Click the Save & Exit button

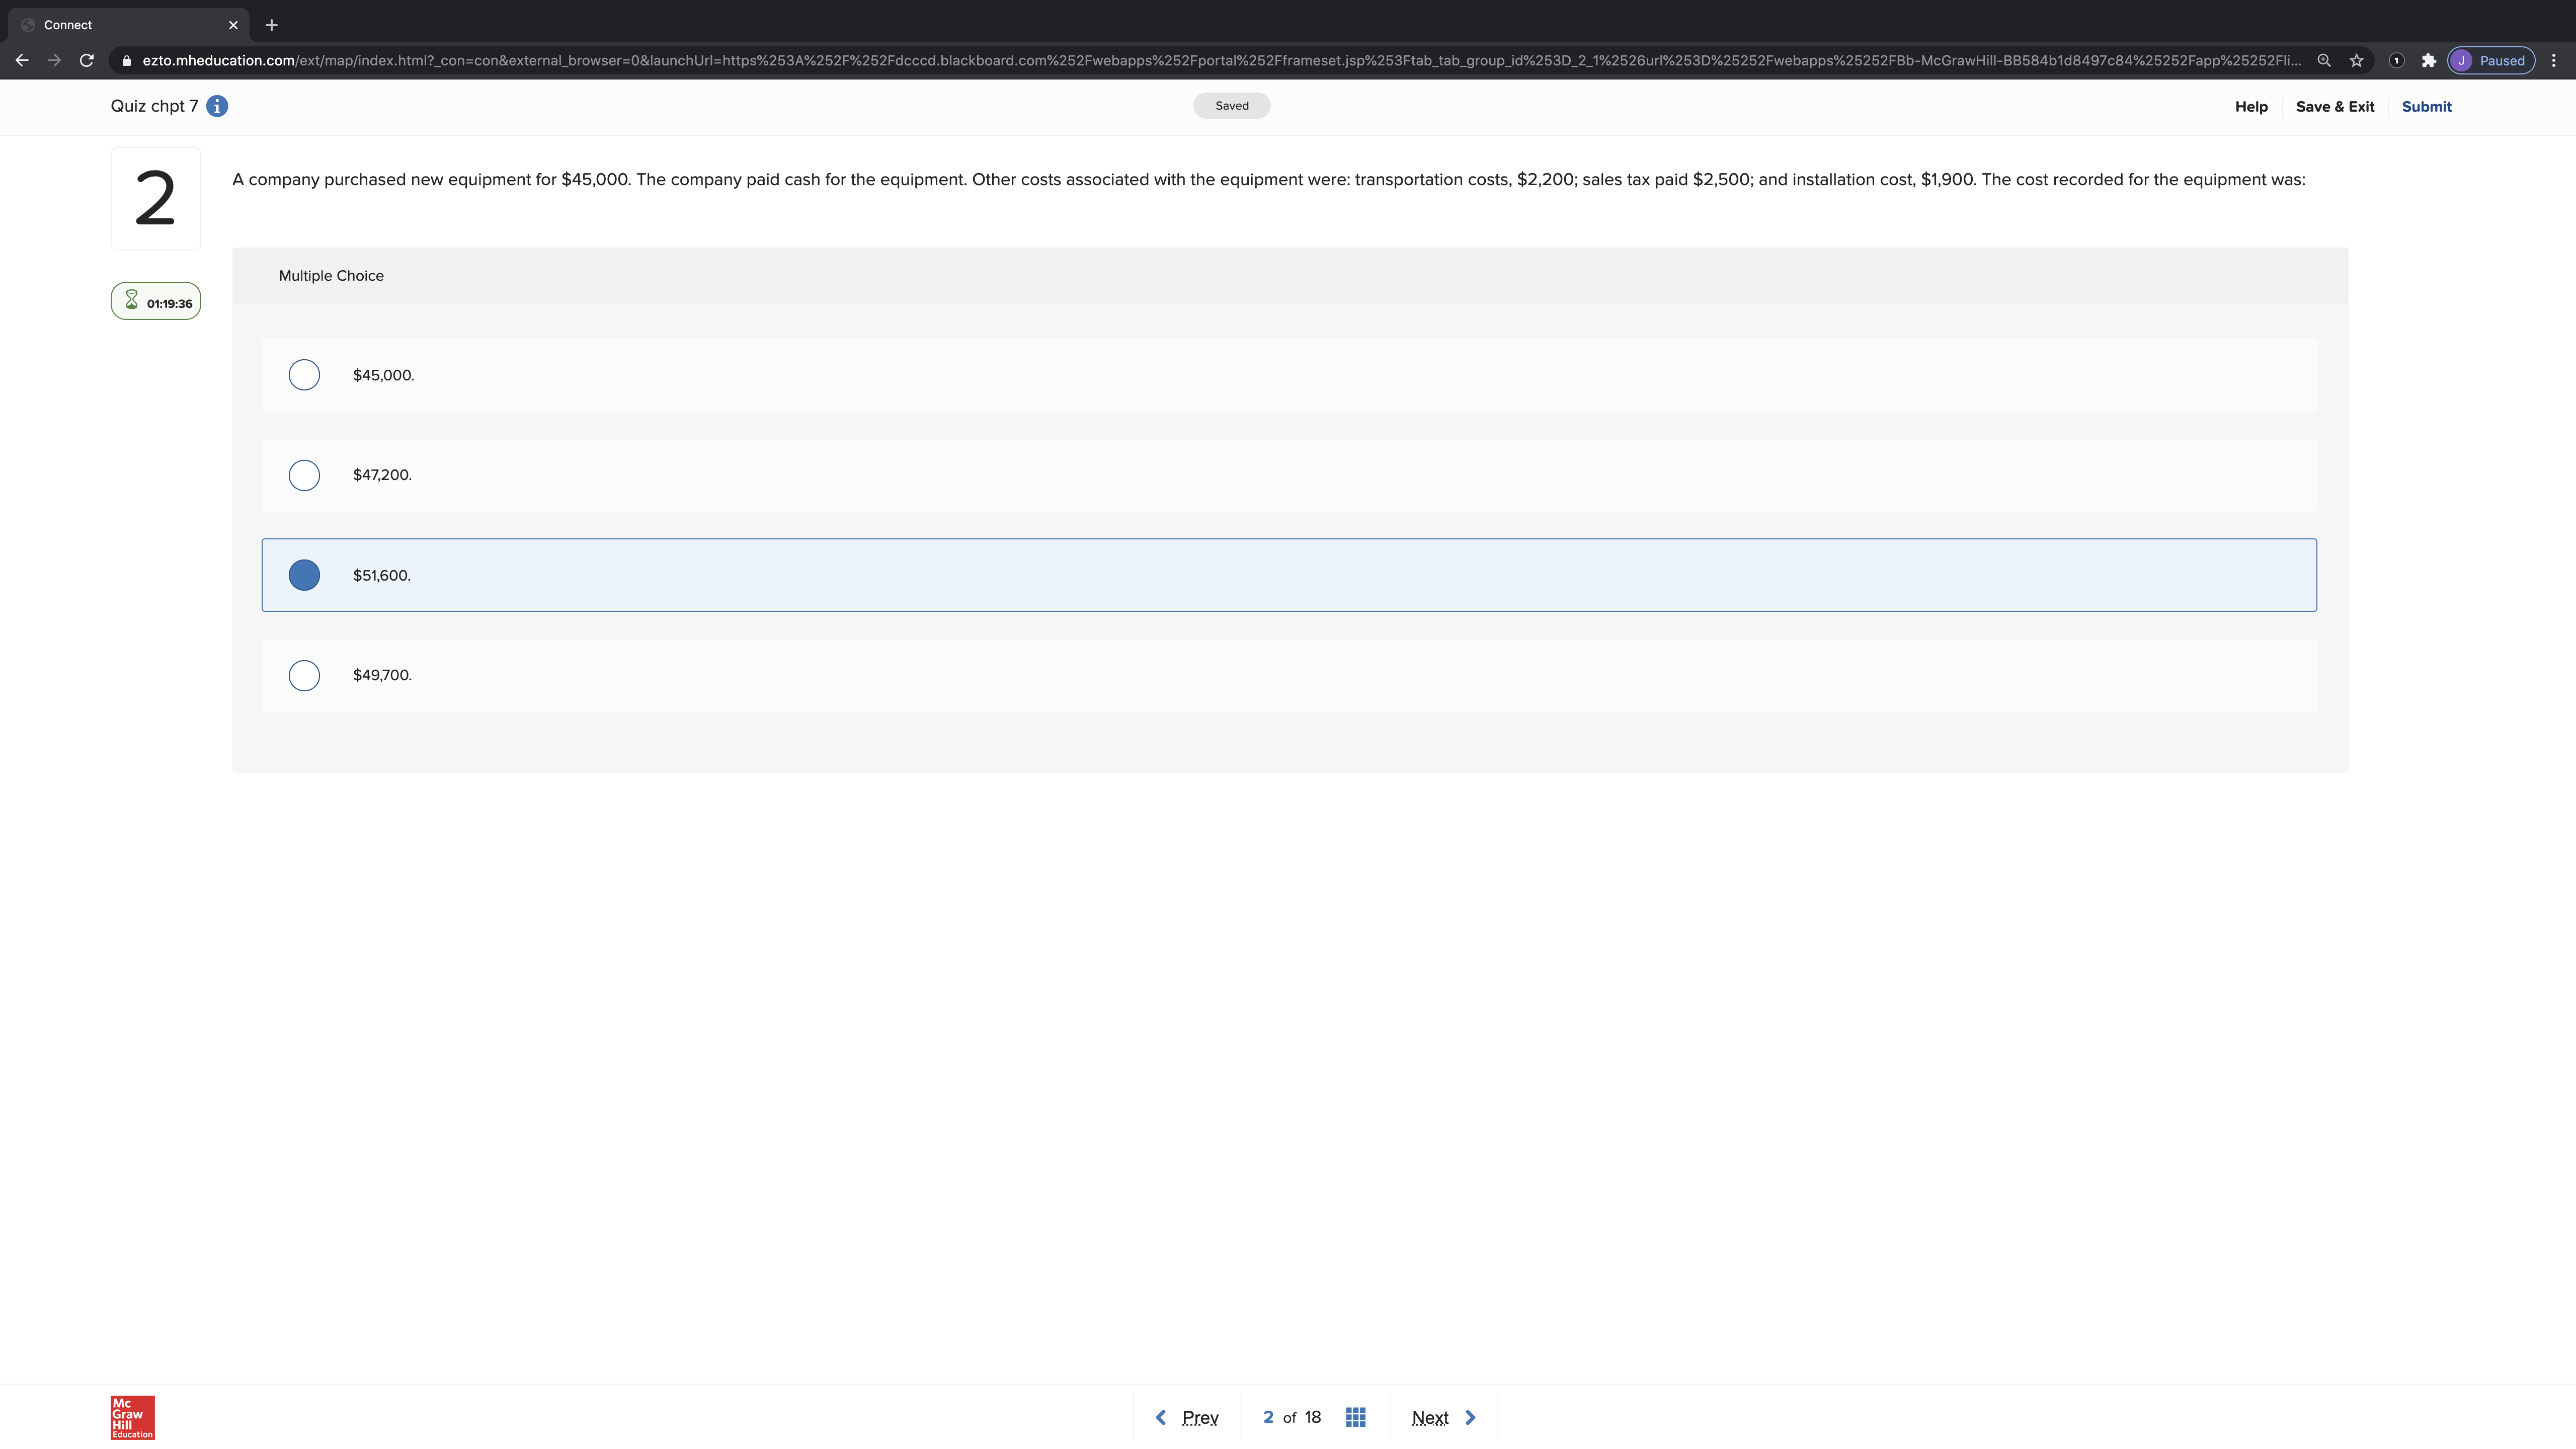[2335, 106]
